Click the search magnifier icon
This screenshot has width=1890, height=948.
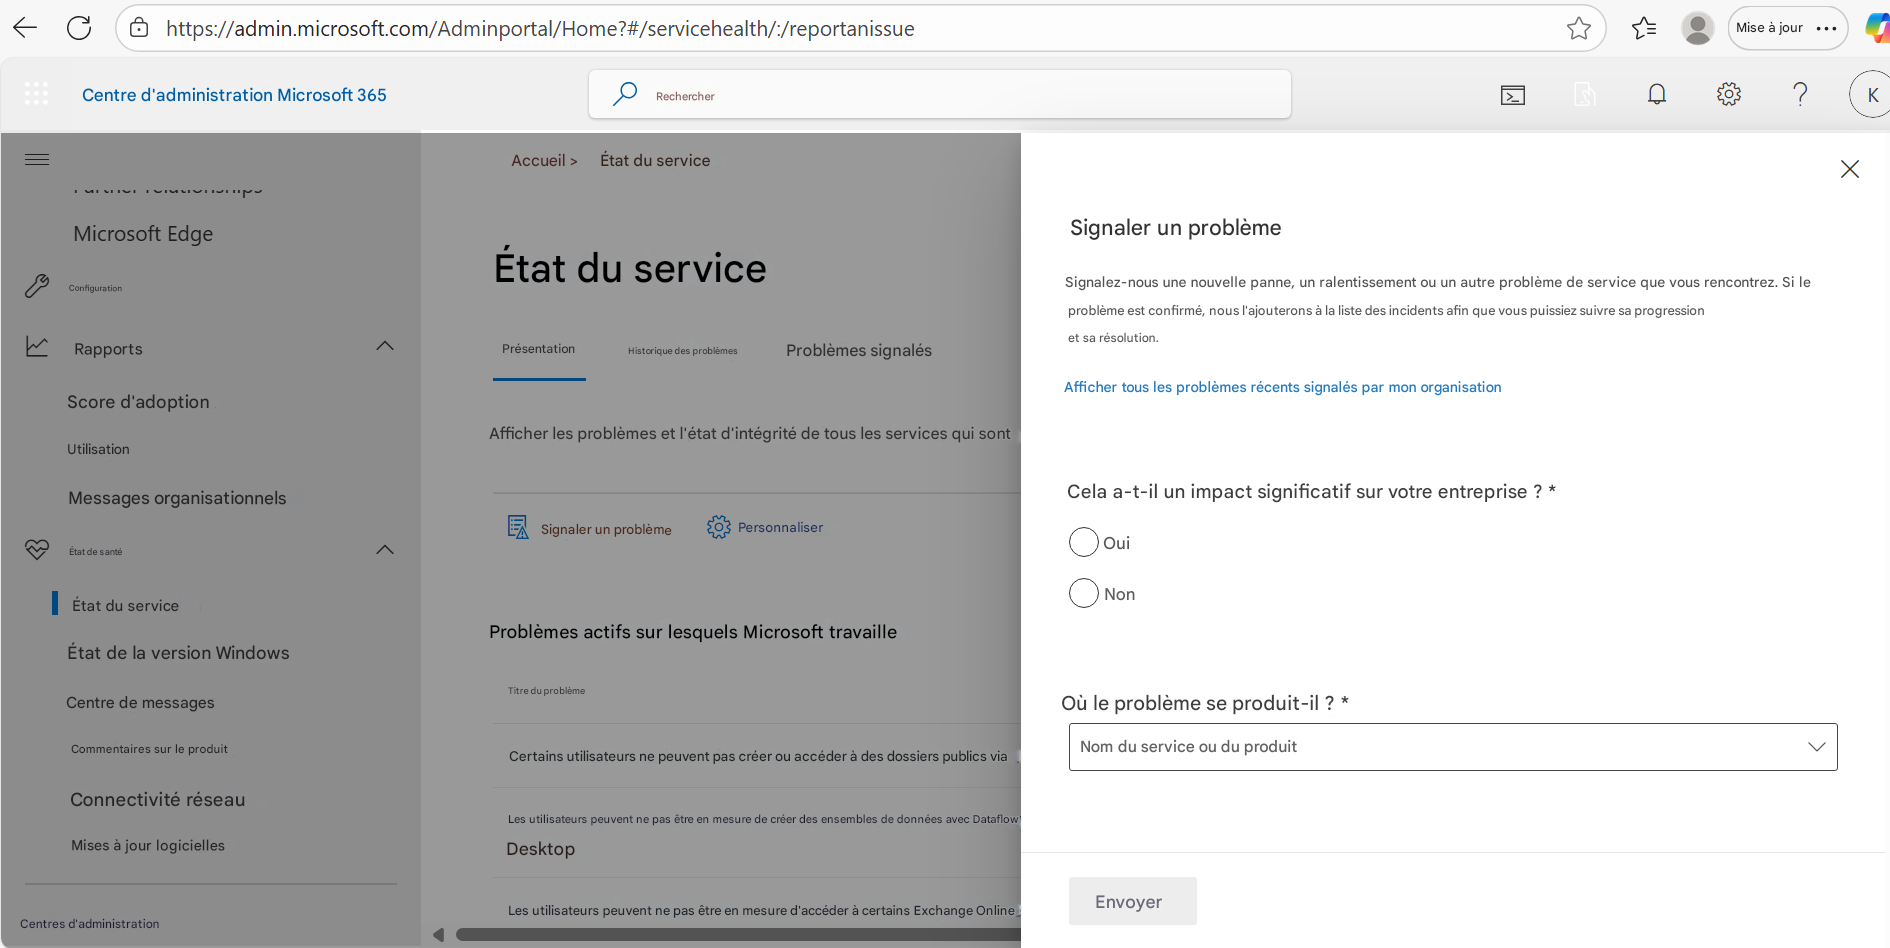click(625, 94)
